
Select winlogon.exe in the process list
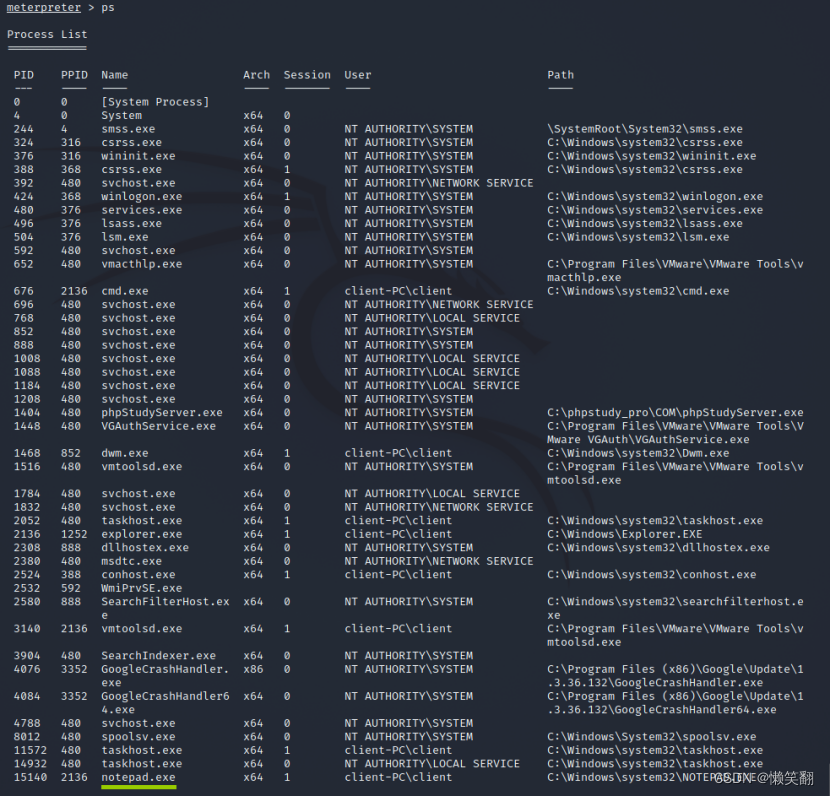coord(142,196)
